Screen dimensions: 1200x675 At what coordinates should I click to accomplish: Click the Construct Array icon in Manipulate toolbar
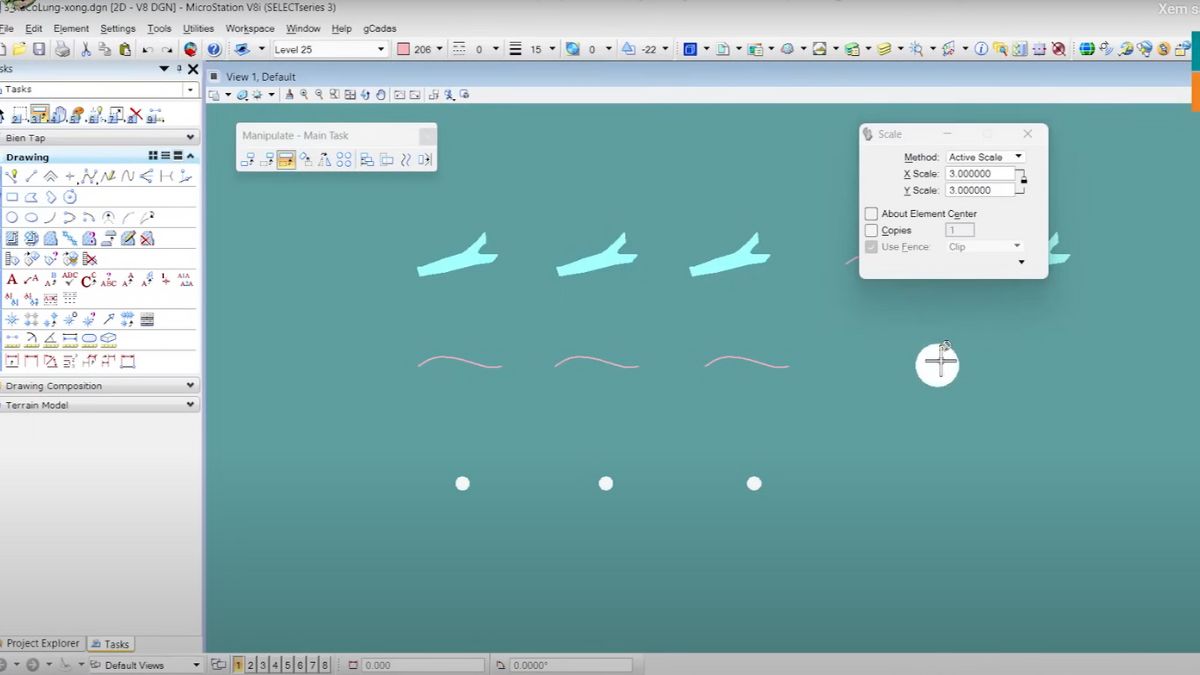click(x=344, y=159)
